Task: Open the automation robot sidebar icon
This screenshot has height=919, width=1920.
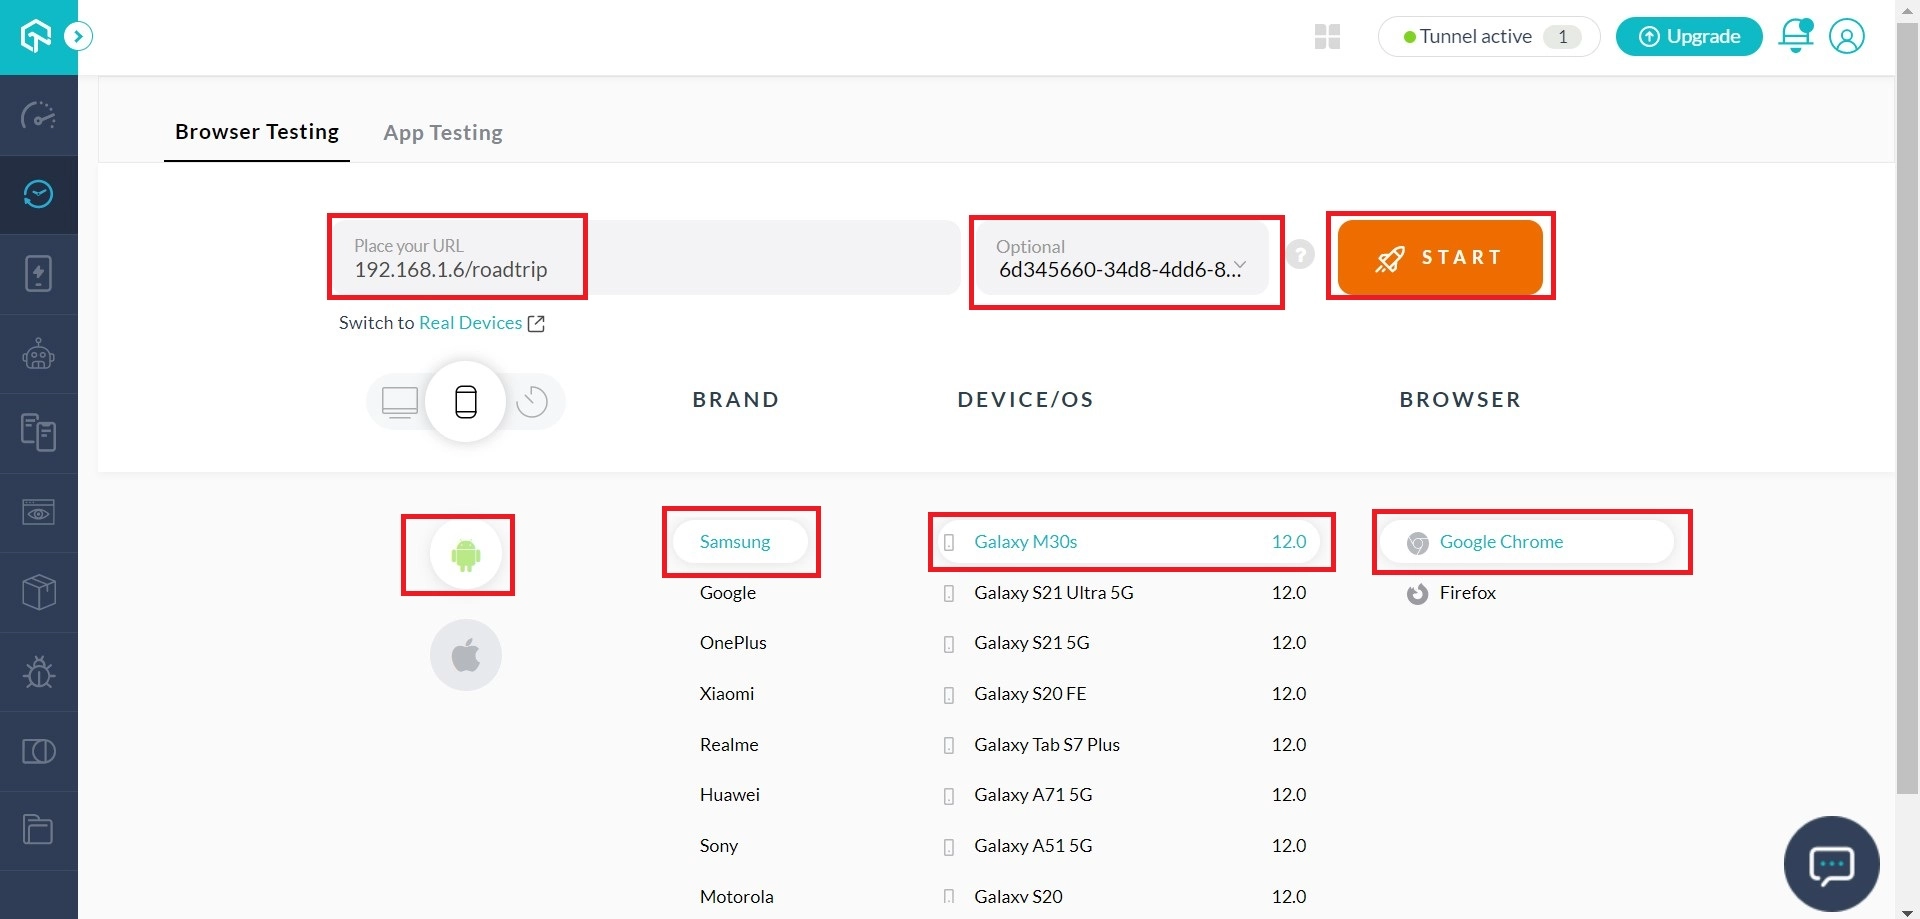Action: point(38,354)
